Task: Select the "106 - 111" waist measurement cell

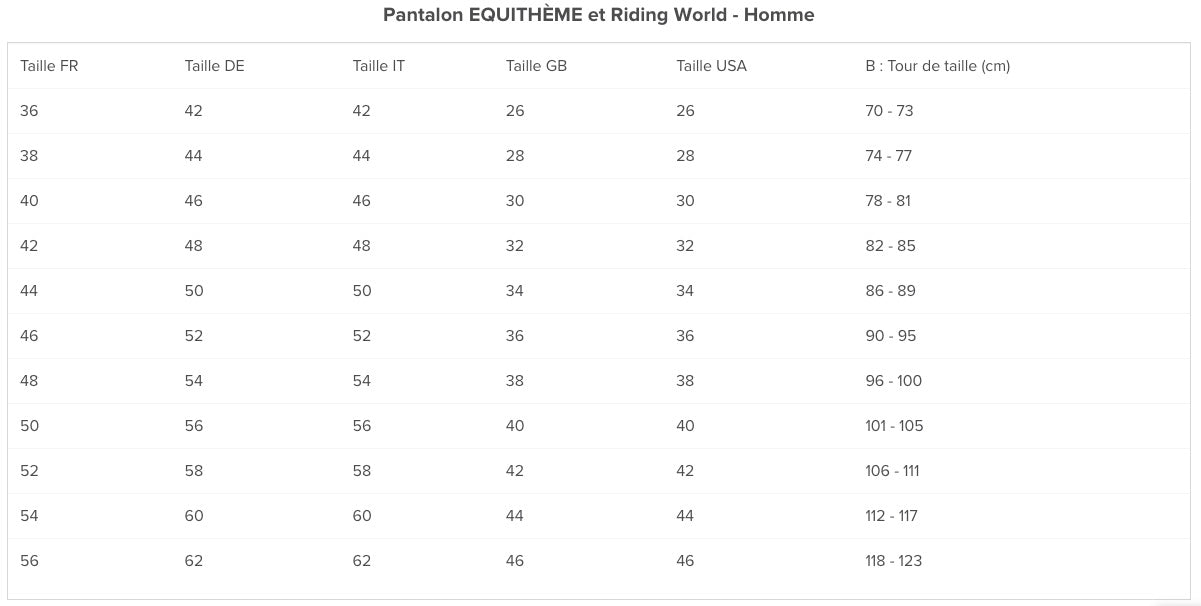Action: [892, 471]
